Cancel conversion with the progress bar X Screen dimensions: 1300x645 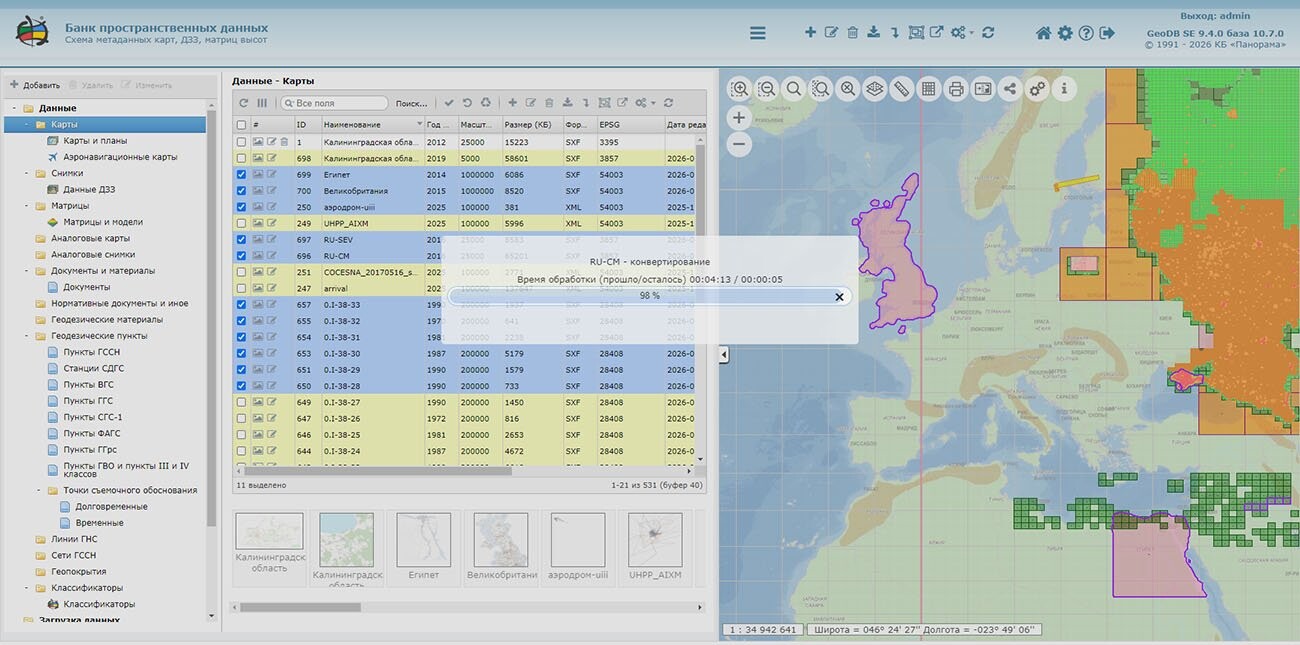[x=839, y=297]
